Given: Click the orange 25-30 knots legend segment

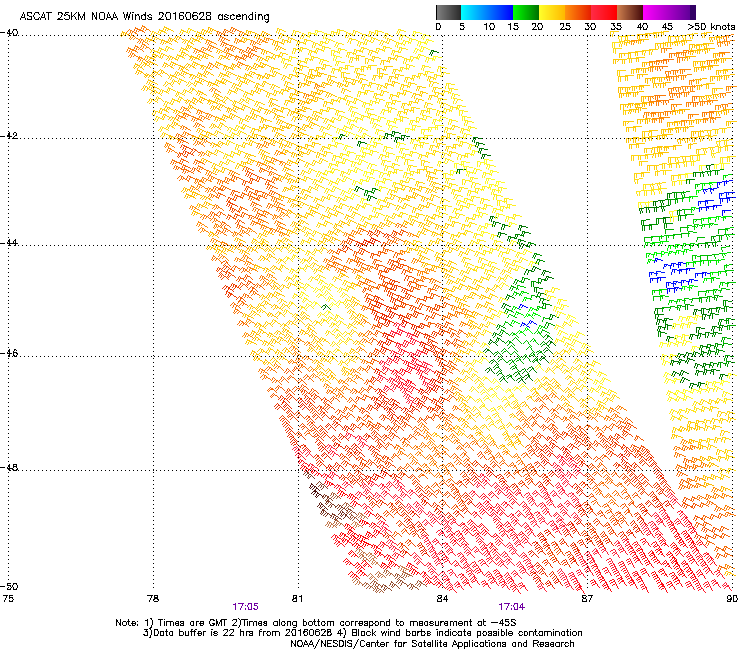Looking at the screenshot, I should (578, 12).
